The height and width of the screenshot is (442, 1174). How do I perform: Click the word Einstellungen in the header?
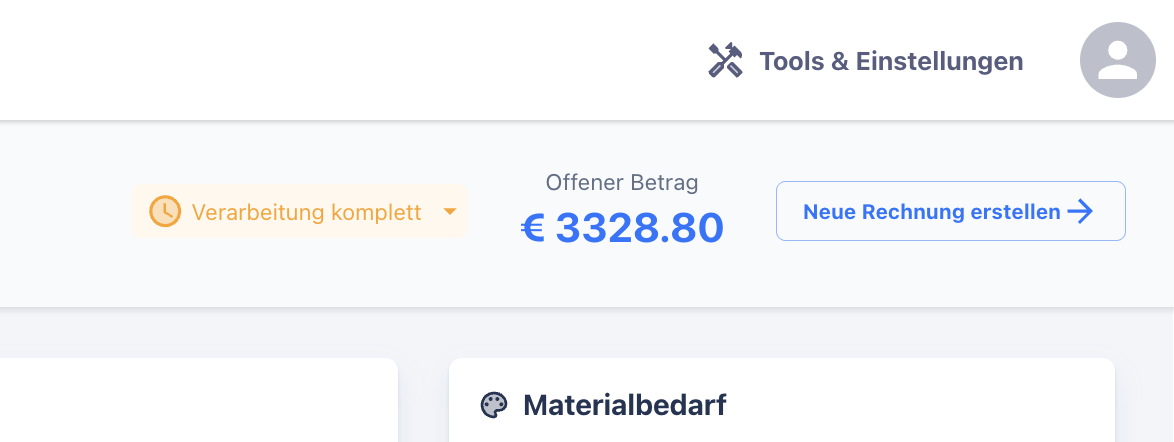click(x=940, y=61)
